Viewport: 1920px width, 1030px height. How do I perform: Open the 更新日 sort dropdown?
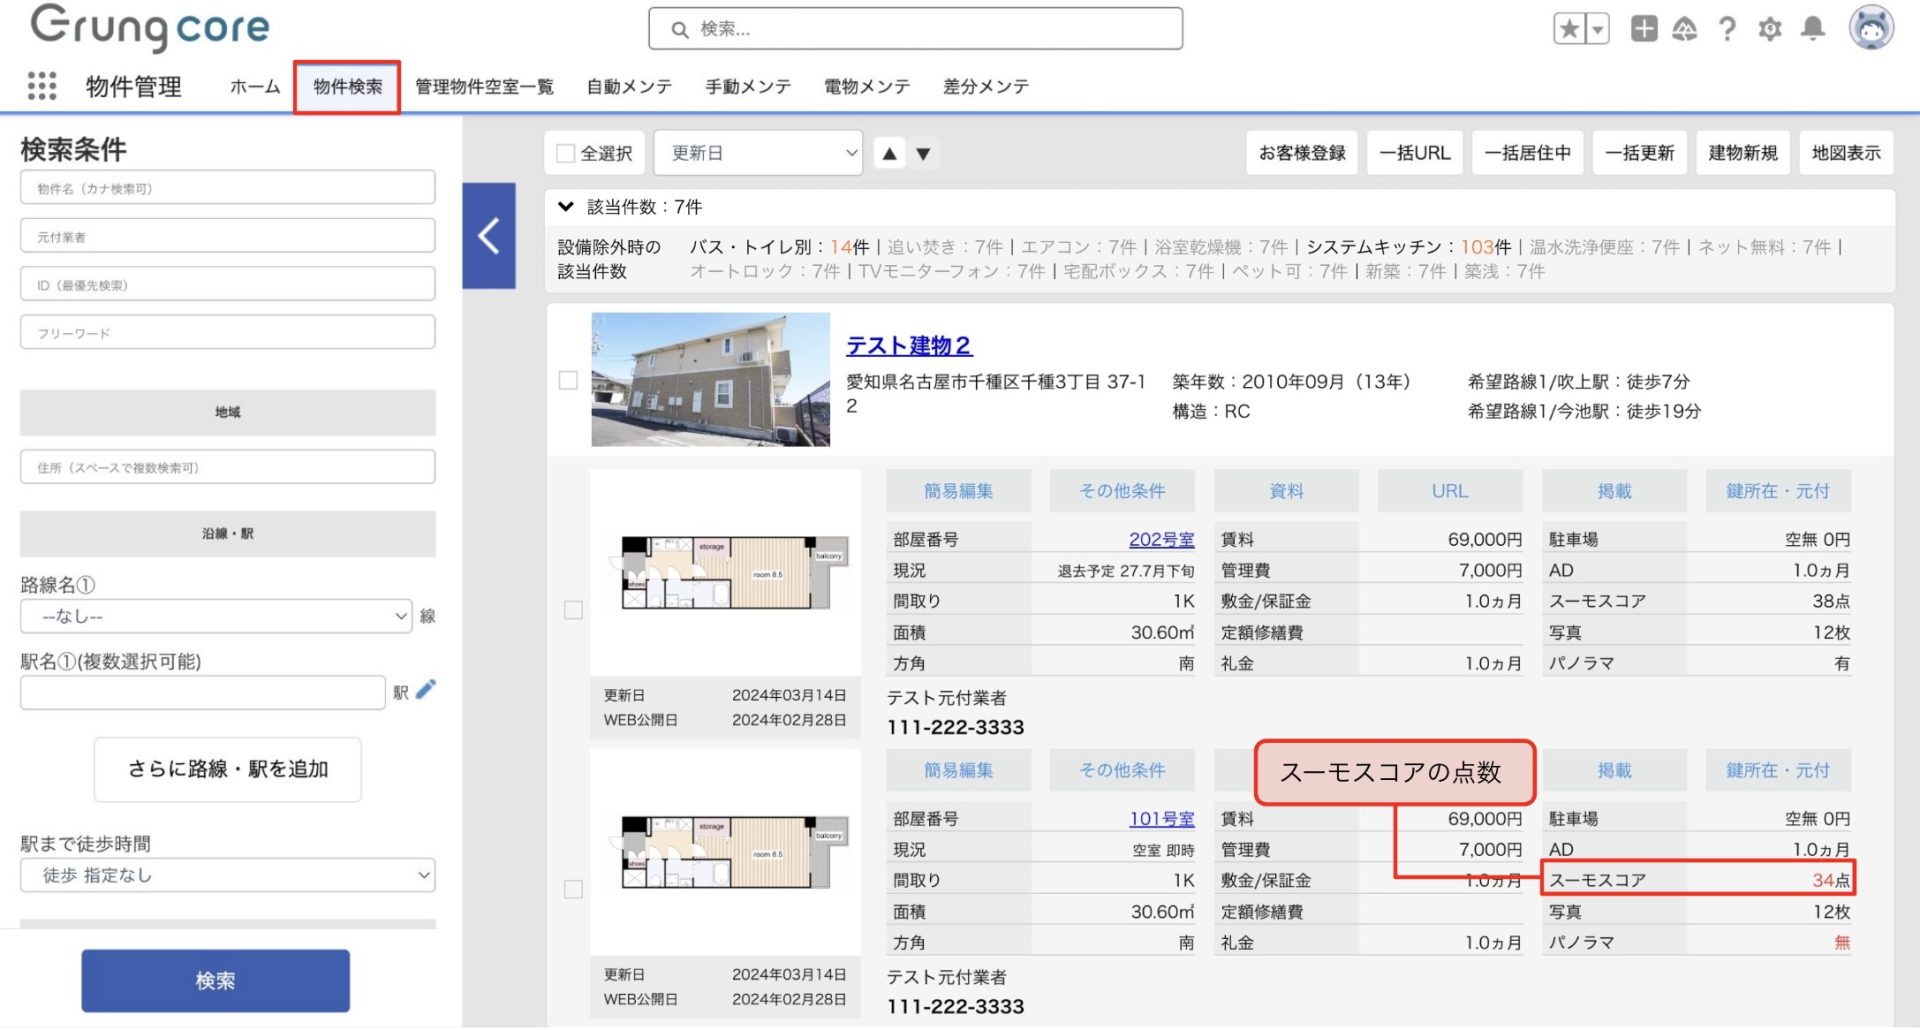tap(758, 153)
